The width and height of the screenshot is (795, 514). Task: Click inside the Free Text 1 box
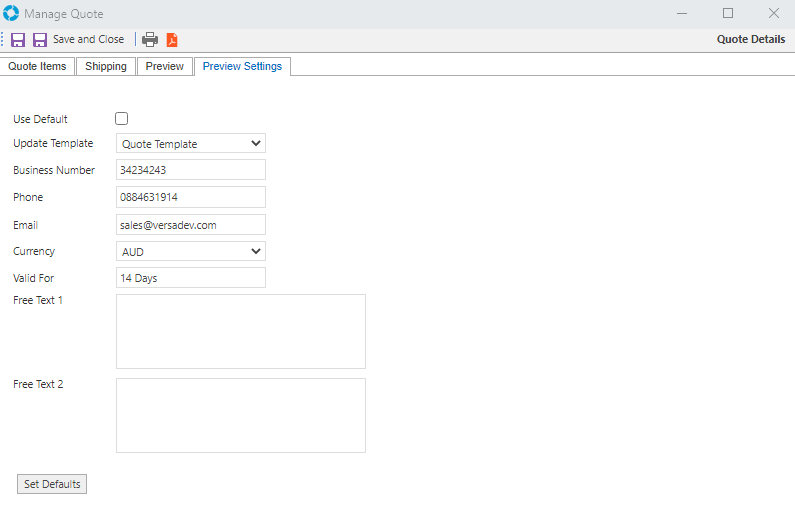pos(240,331)
